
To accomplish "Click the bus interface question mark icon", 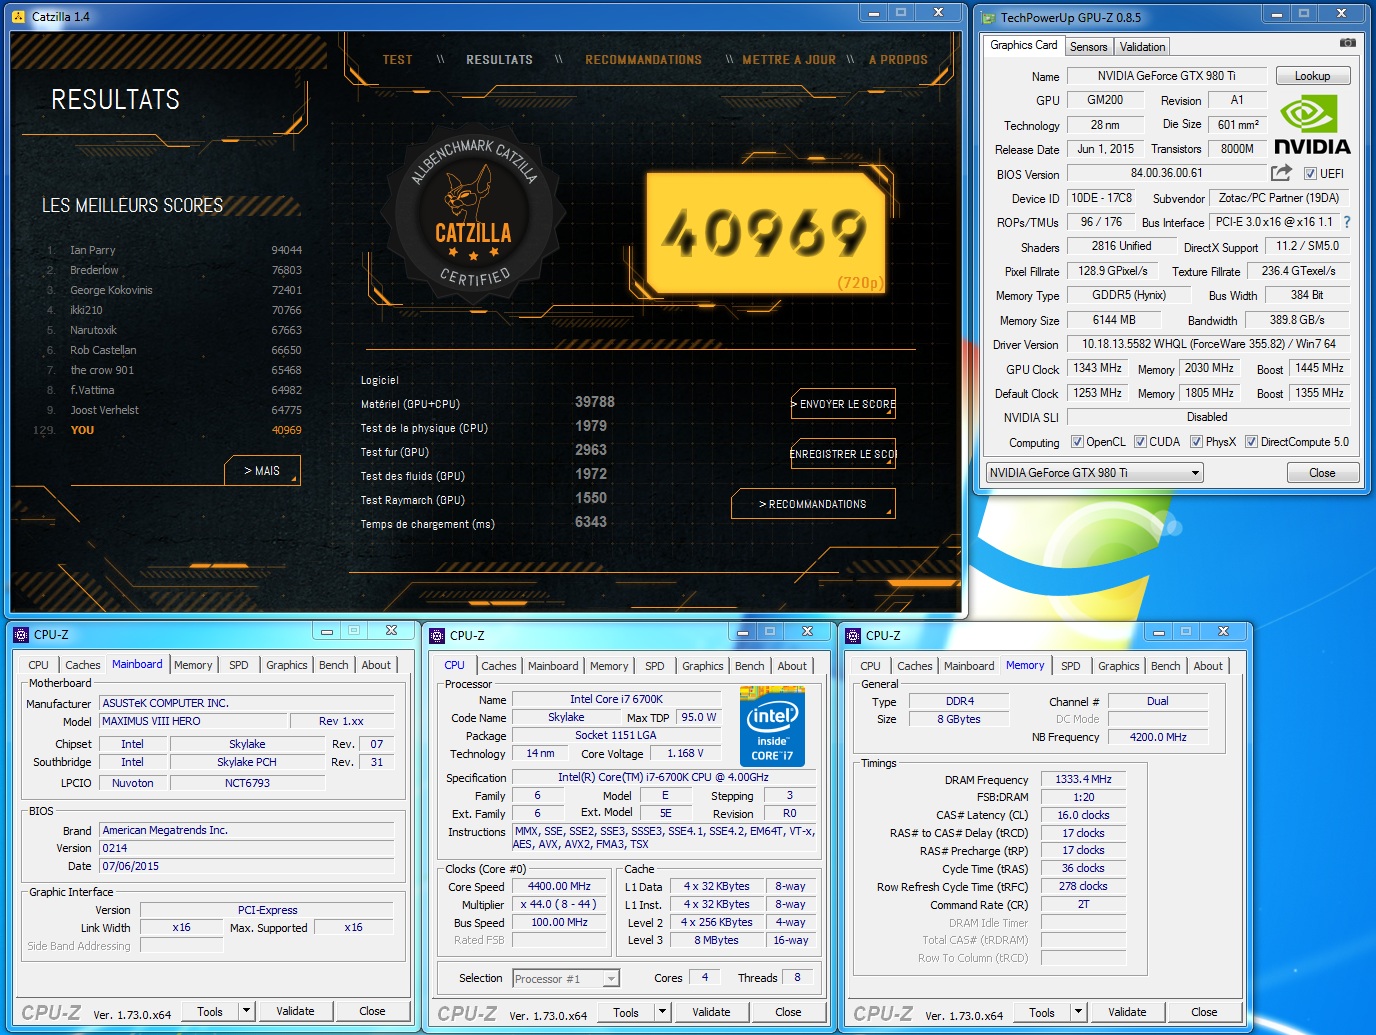I will click(x=1346, y=222).
